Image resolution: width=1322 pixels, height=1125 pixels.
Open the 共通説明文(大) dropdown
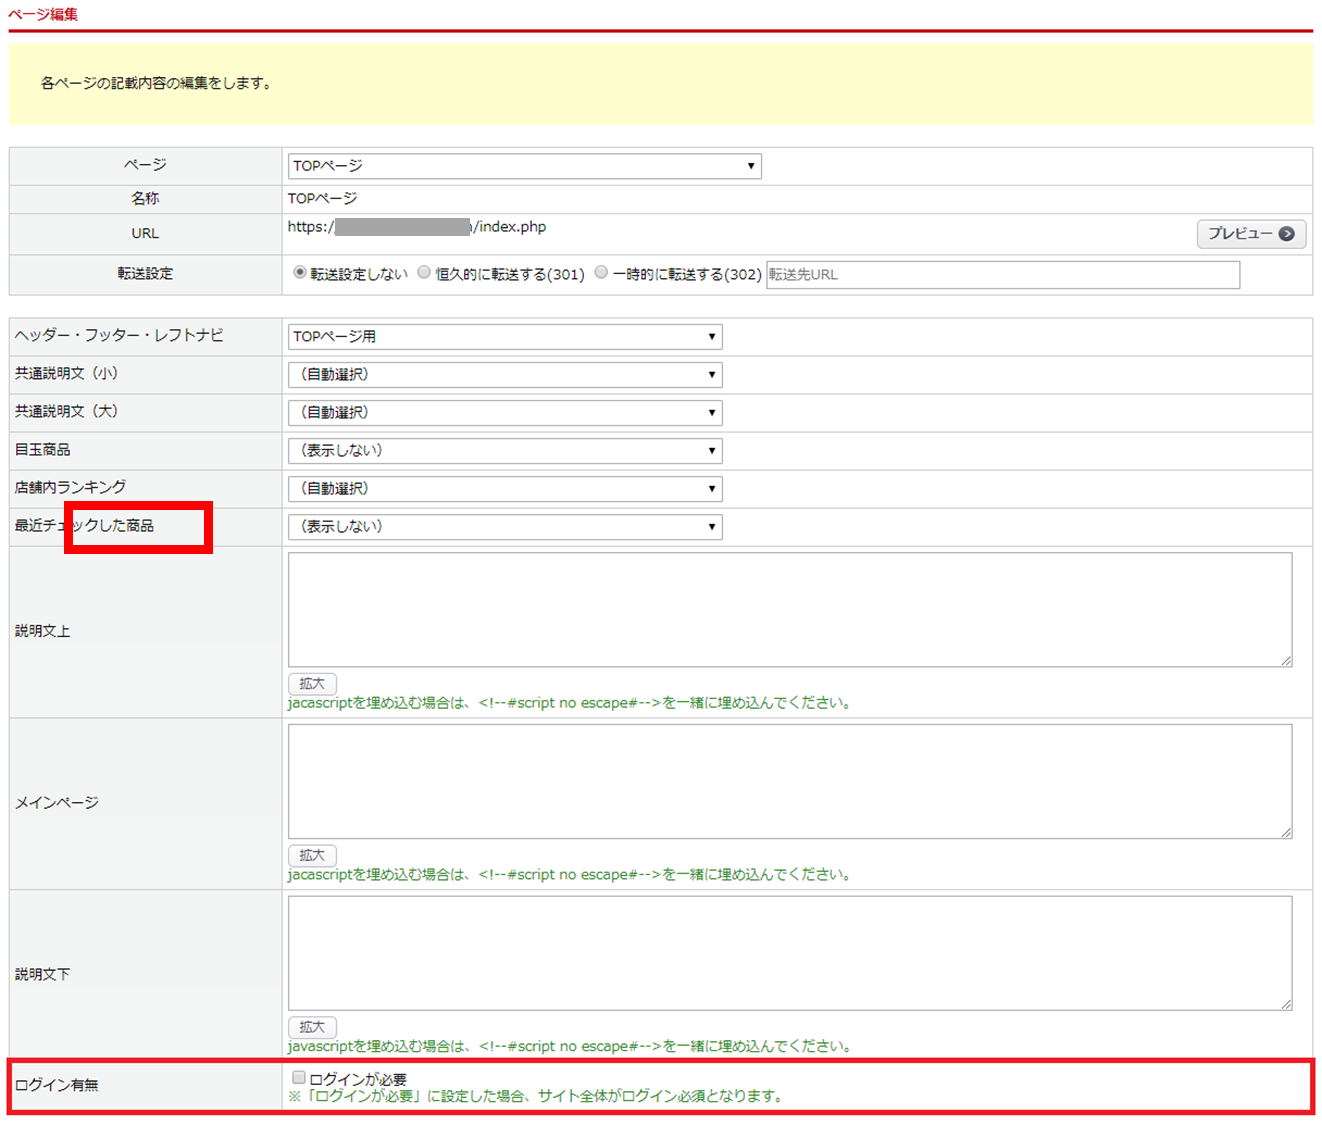point(504,413)
